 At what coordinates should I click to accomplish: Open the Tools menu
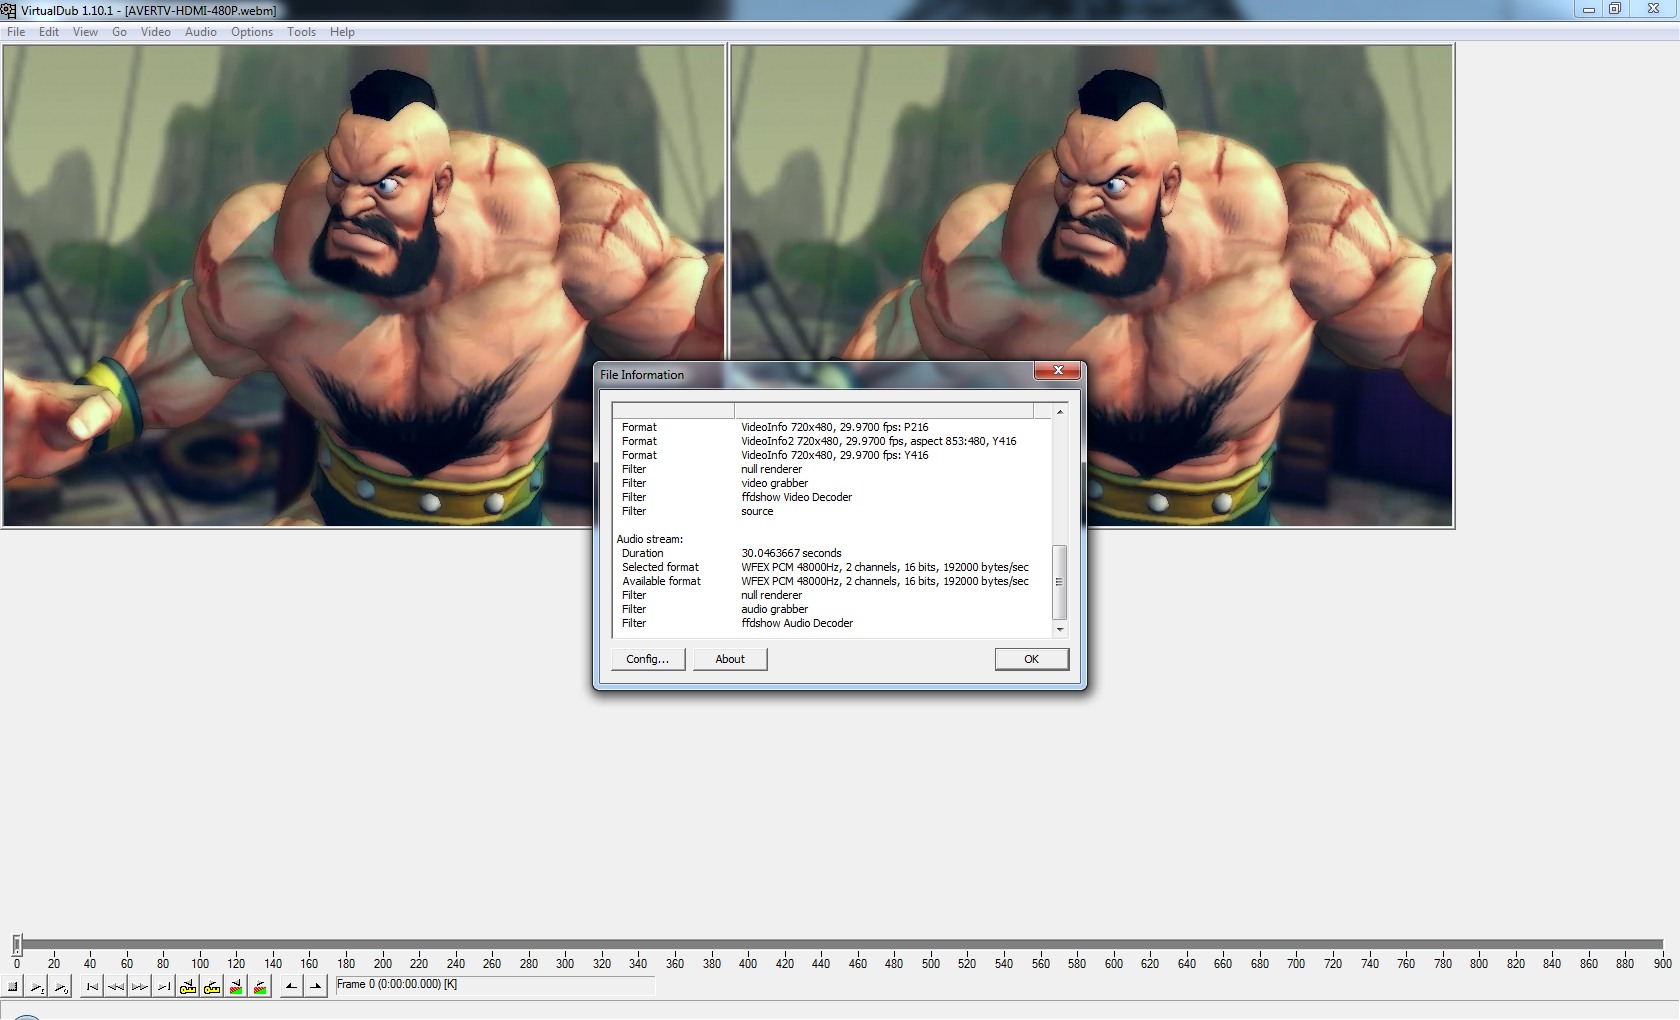(x=301, y=32)
